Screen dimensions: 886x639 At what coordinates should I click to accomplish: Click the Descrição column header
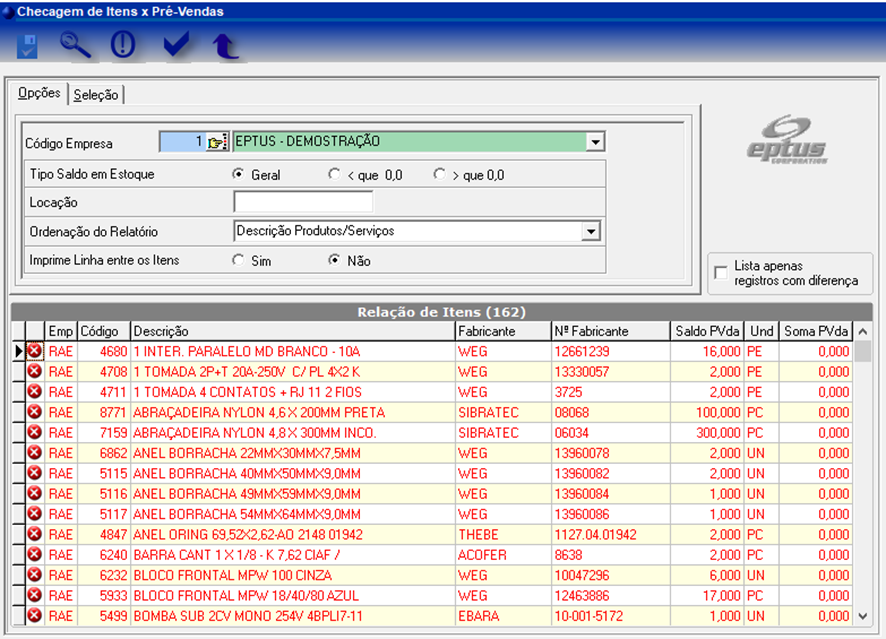[x=292, y=331]
